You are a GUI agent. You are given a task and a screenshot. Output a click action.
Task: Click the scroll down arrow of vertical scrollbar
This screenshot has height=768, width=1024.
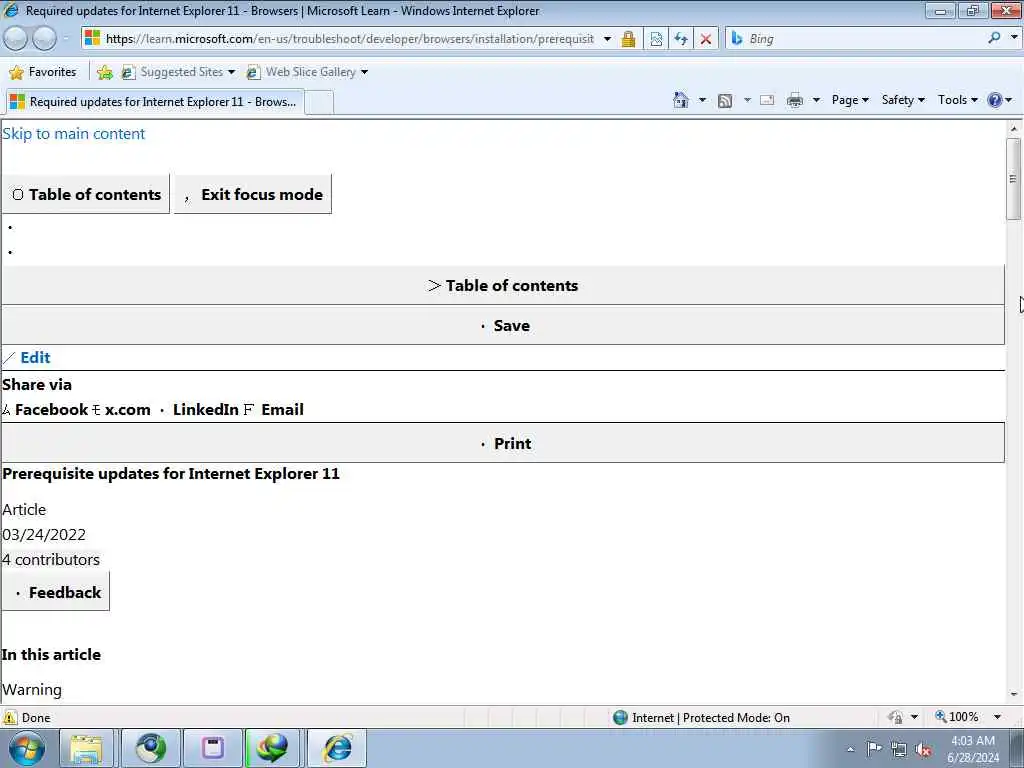click(1014, 695)
